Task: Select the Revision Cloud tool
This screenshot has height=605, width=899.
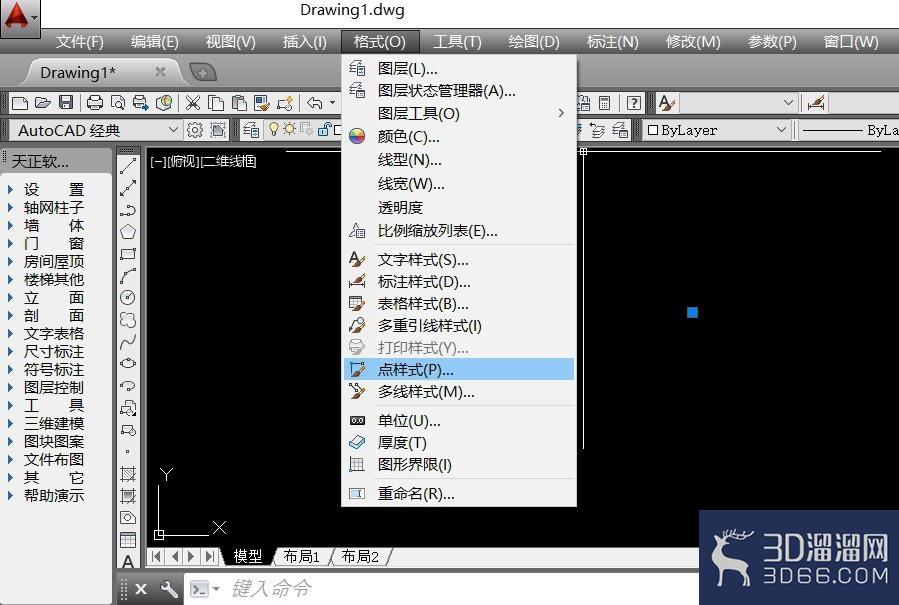Action: click(128, 319)
